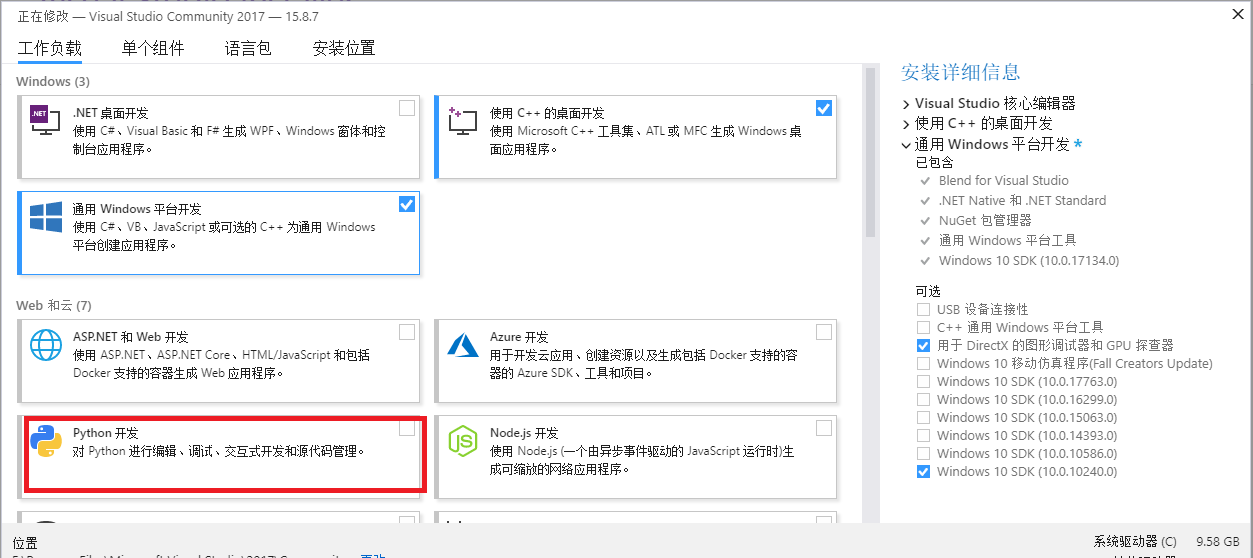Image resolution: width=1253 pixels, height=558 pixels.
Task: Check Windows 10 SDK (10.0.16299.0)
Action: [923, 399]
